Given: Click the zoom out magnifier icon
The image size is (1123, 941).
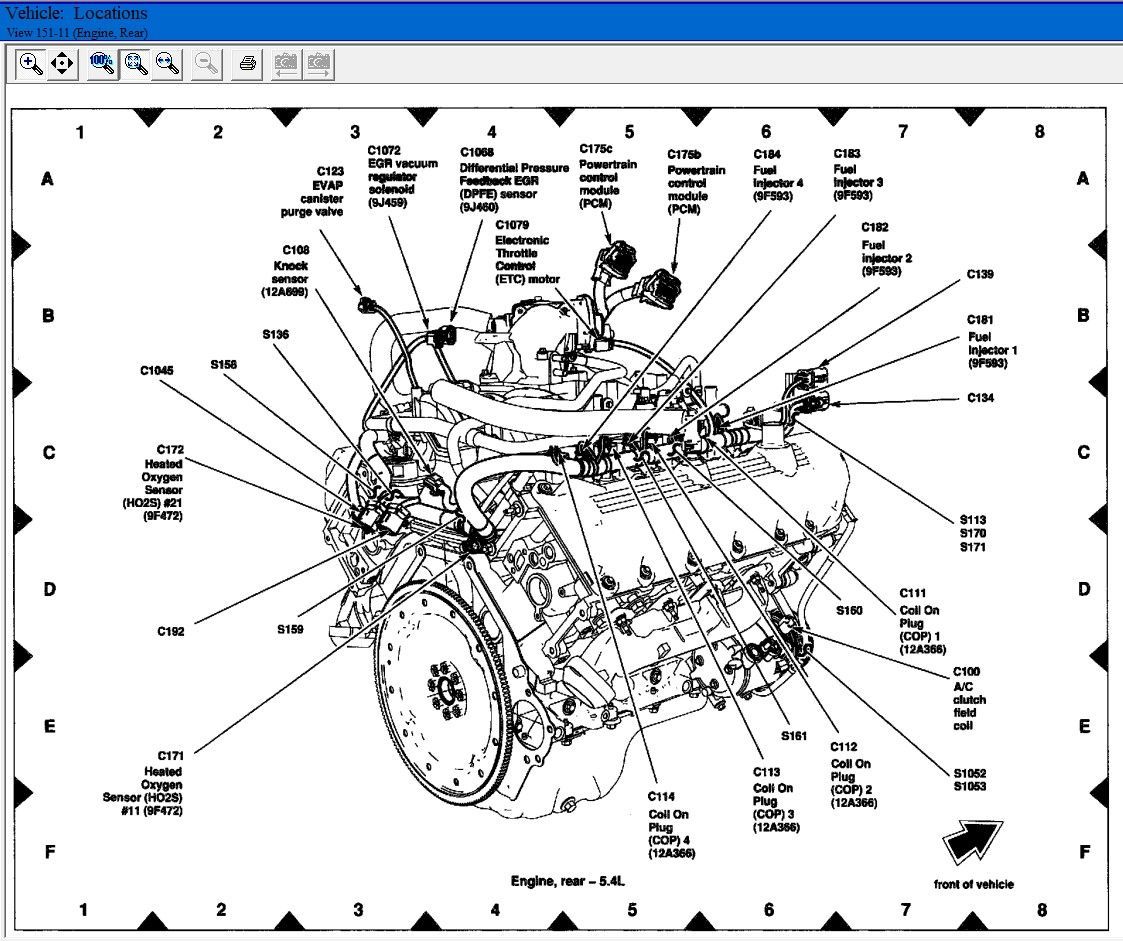Looking at the screenshot, I should (207, 64).
